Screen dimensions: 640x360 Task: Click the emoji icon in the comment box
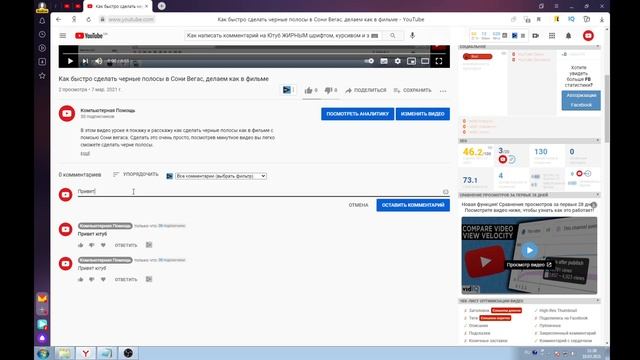(x=446, y=191)
